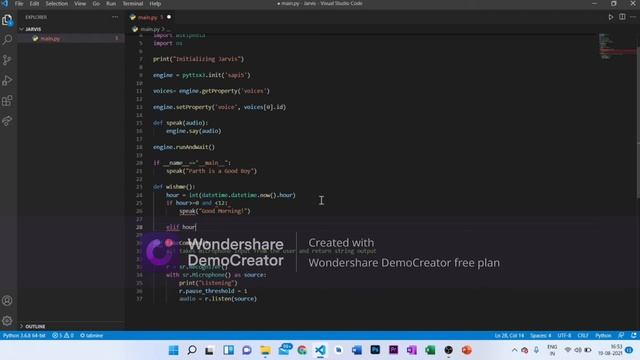Open the Accounts menu icon
The image size is (640, 360).
coord(7,301)
